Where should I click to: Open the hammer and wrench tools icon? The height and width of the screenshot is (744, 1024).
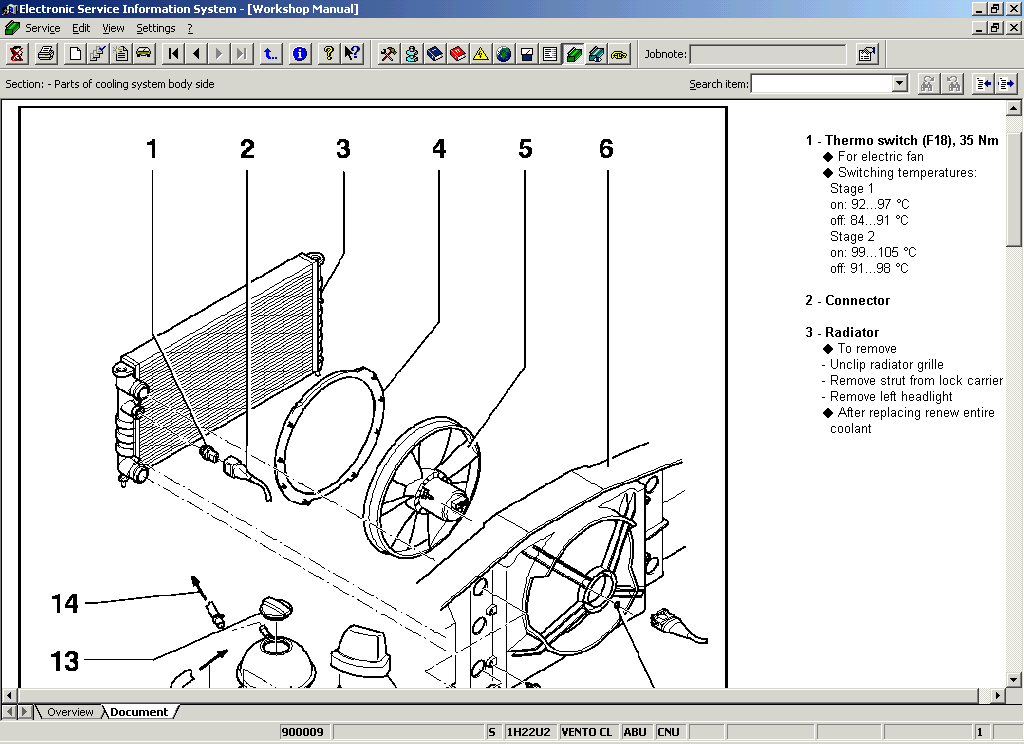coord(389,54)
